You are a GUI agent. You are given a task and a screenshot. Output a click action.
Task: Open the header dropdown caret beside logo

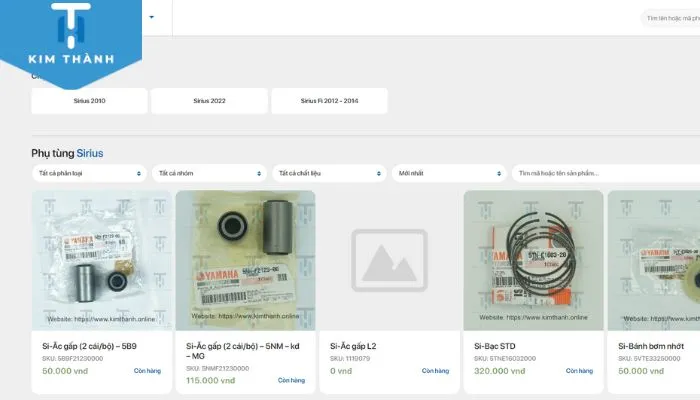tap(152, 17)
